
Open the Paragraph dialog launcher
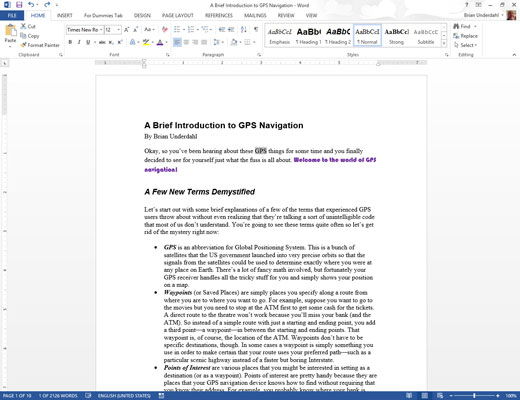click(x=259, y=55)
